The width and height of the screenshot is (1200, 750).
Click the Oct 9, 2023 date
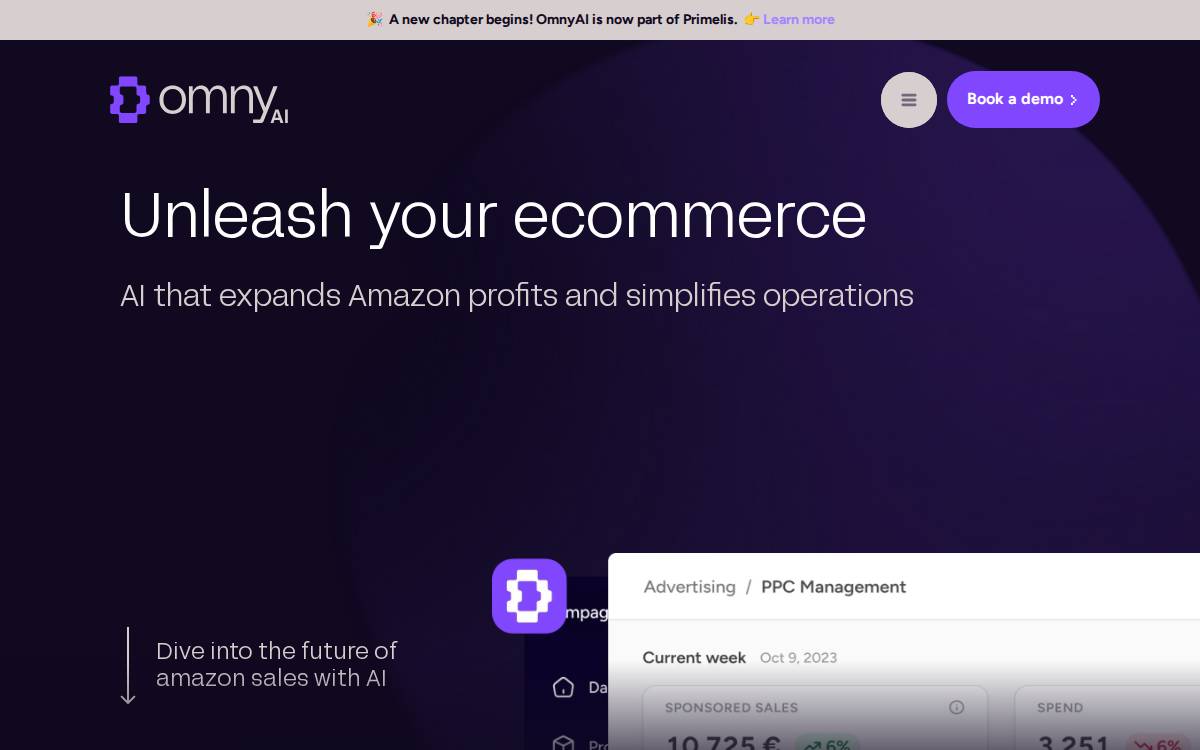(x=798, y=657)
